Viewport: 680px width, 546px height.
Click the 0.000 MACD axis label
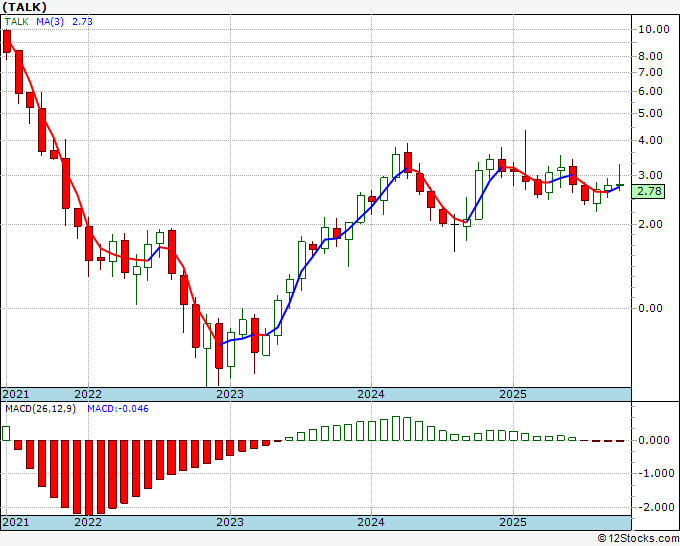pyautogui.click(x=654, y=440)
